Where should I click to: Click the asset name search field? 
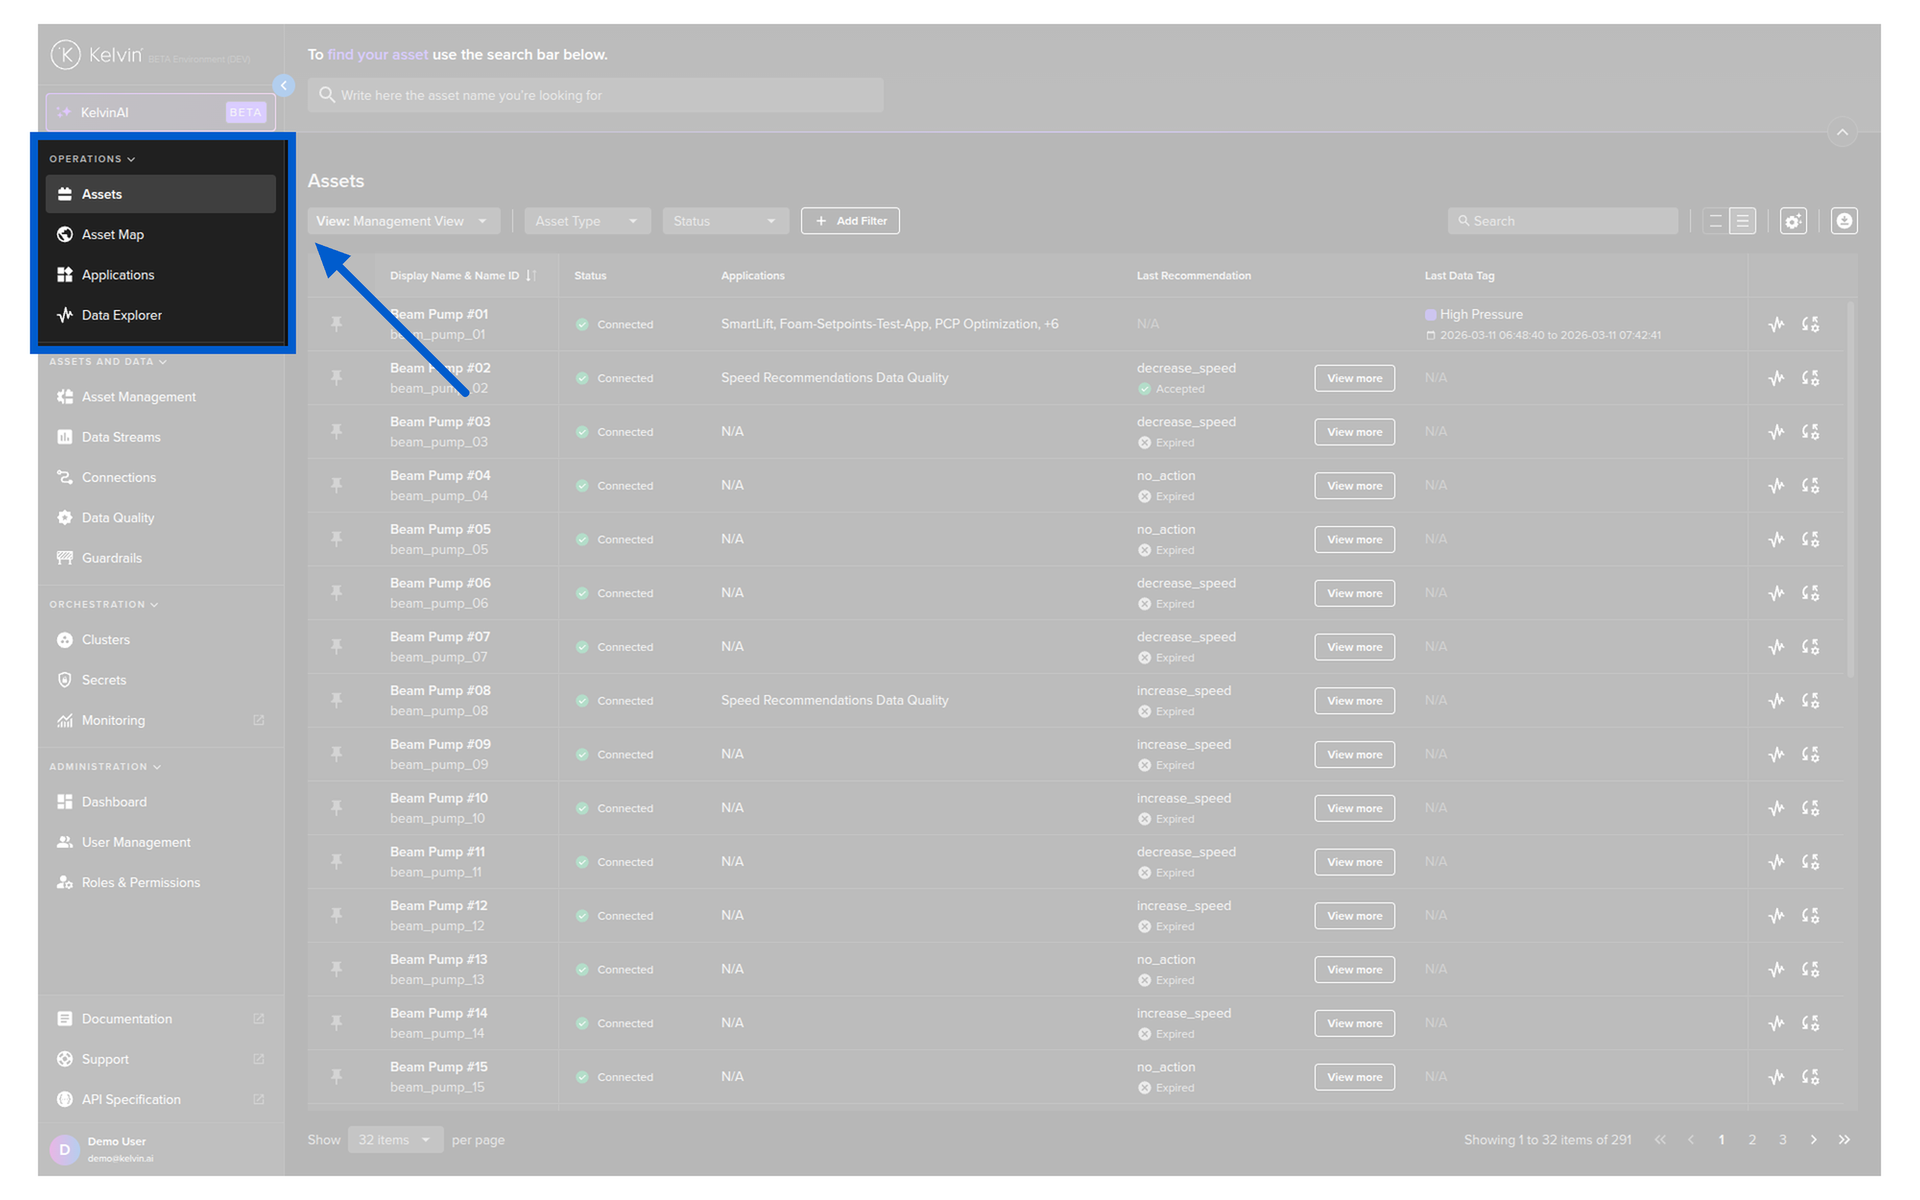[x=595, y=95]
